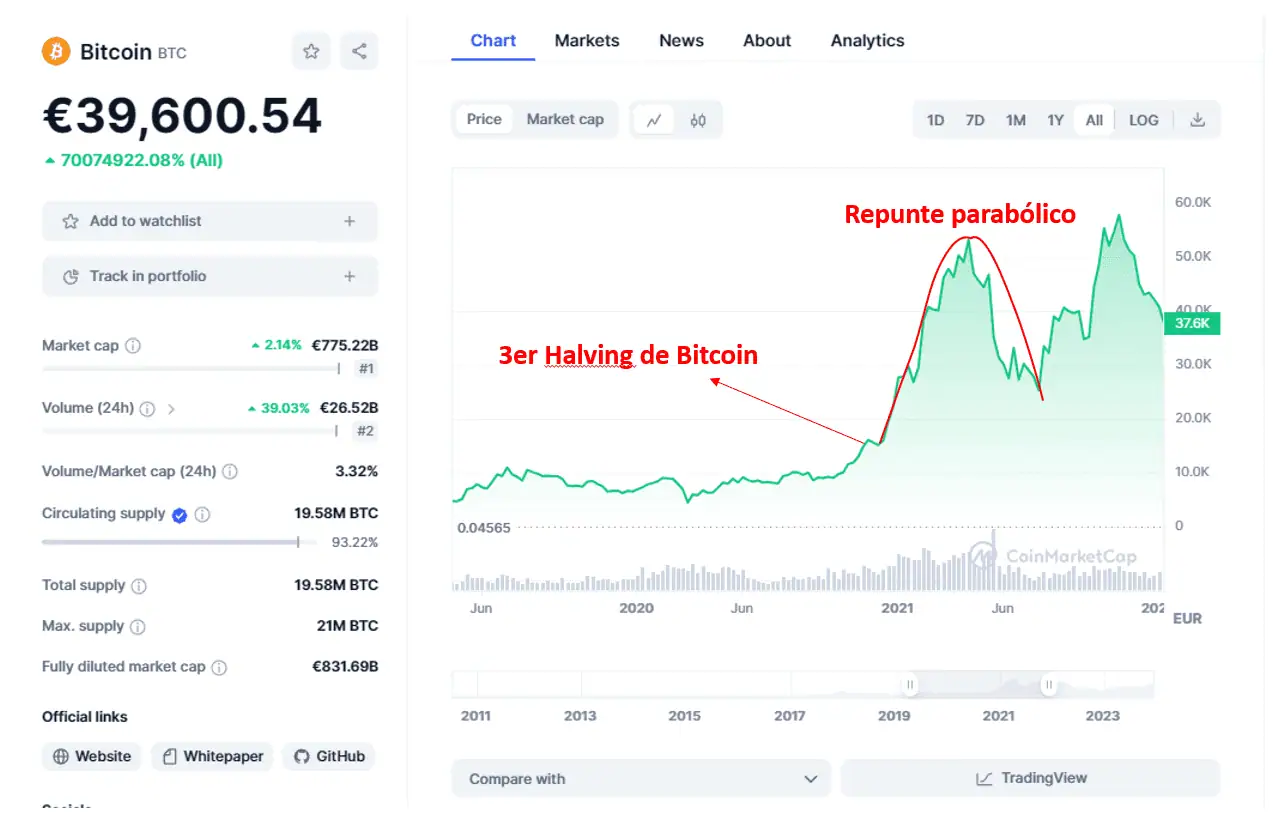The image size is (1273, 831).
Task: Click the €39,600.54 price value
Action: pyautogui.click(x=182, y=116)
